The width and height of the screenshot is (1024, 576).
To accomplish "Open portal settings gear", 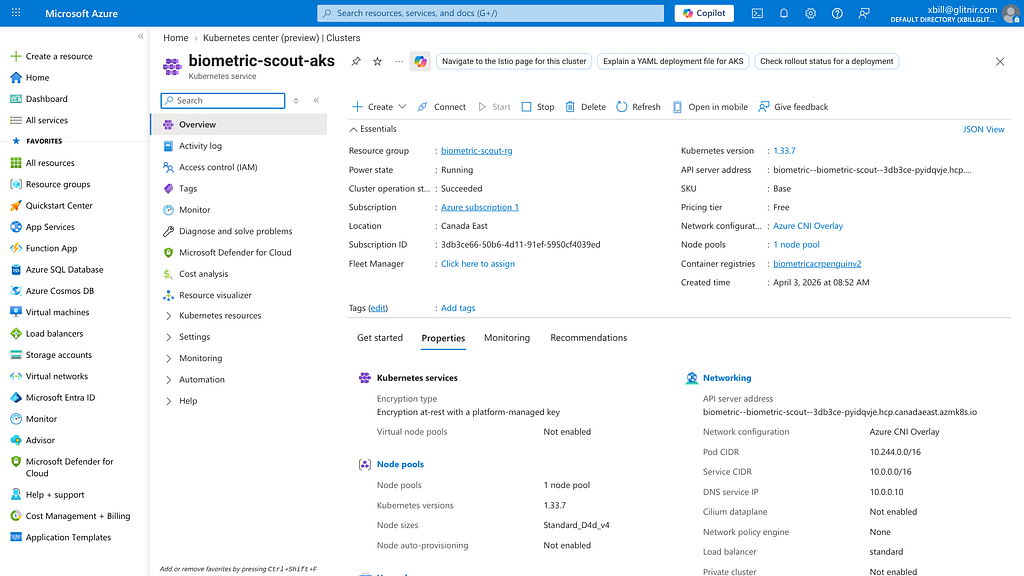I will click(x=810, y=13).
